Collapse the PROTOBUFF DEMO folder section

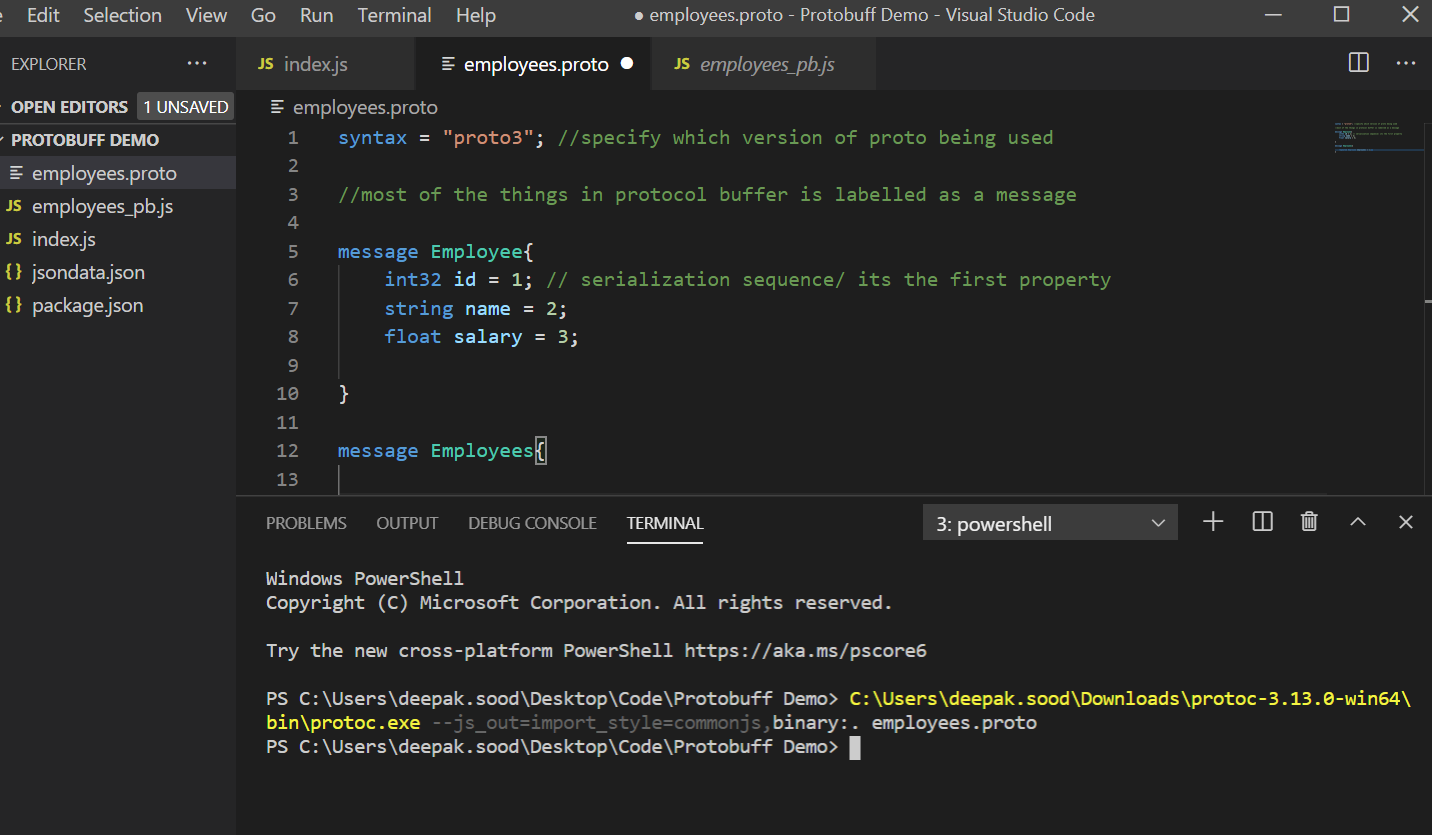coord(85,140)
